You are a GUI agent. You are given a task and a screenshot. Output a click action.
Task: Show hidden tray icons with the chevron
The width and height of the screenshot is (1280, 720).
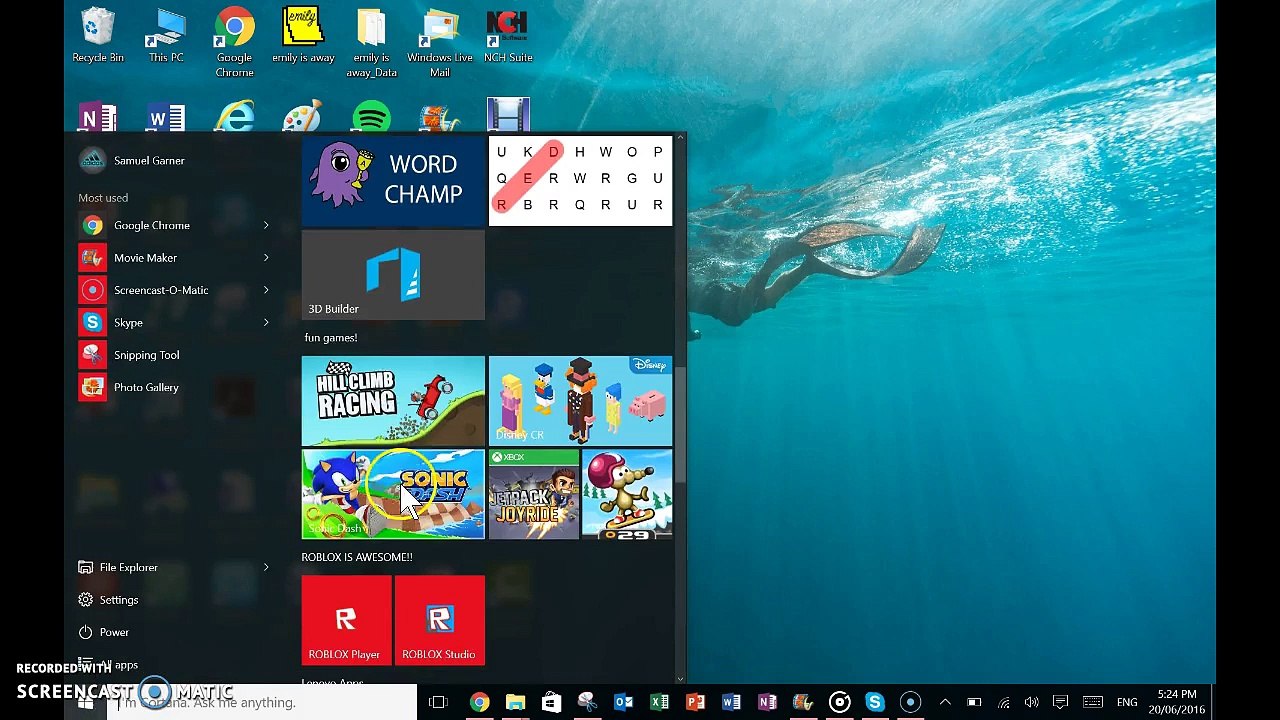pos(945,702)
